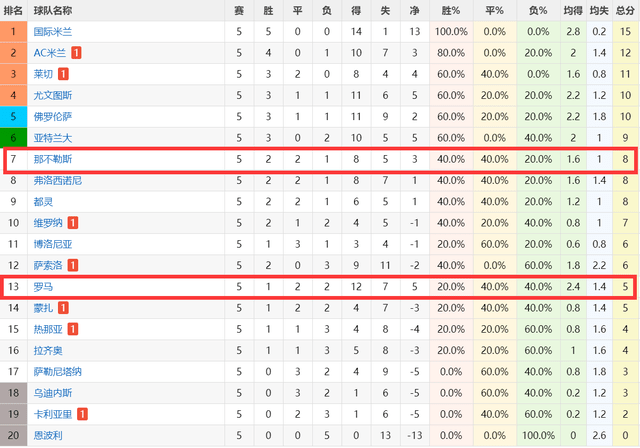Sort by the 胜% column header
640x448 pixels.
click(x=451, y=11)
